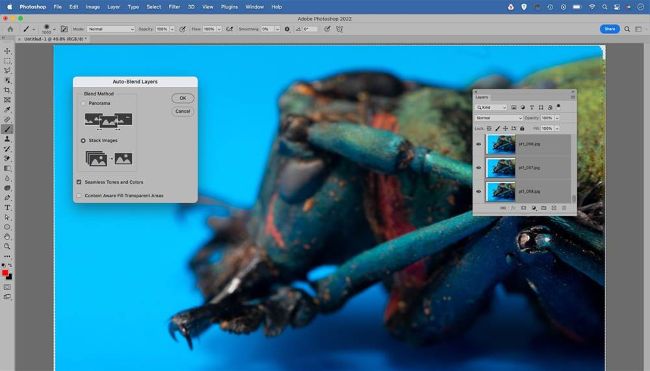Select the Crop tool
This screenshot has width=650, height=371.
click(x=7, y=90)
